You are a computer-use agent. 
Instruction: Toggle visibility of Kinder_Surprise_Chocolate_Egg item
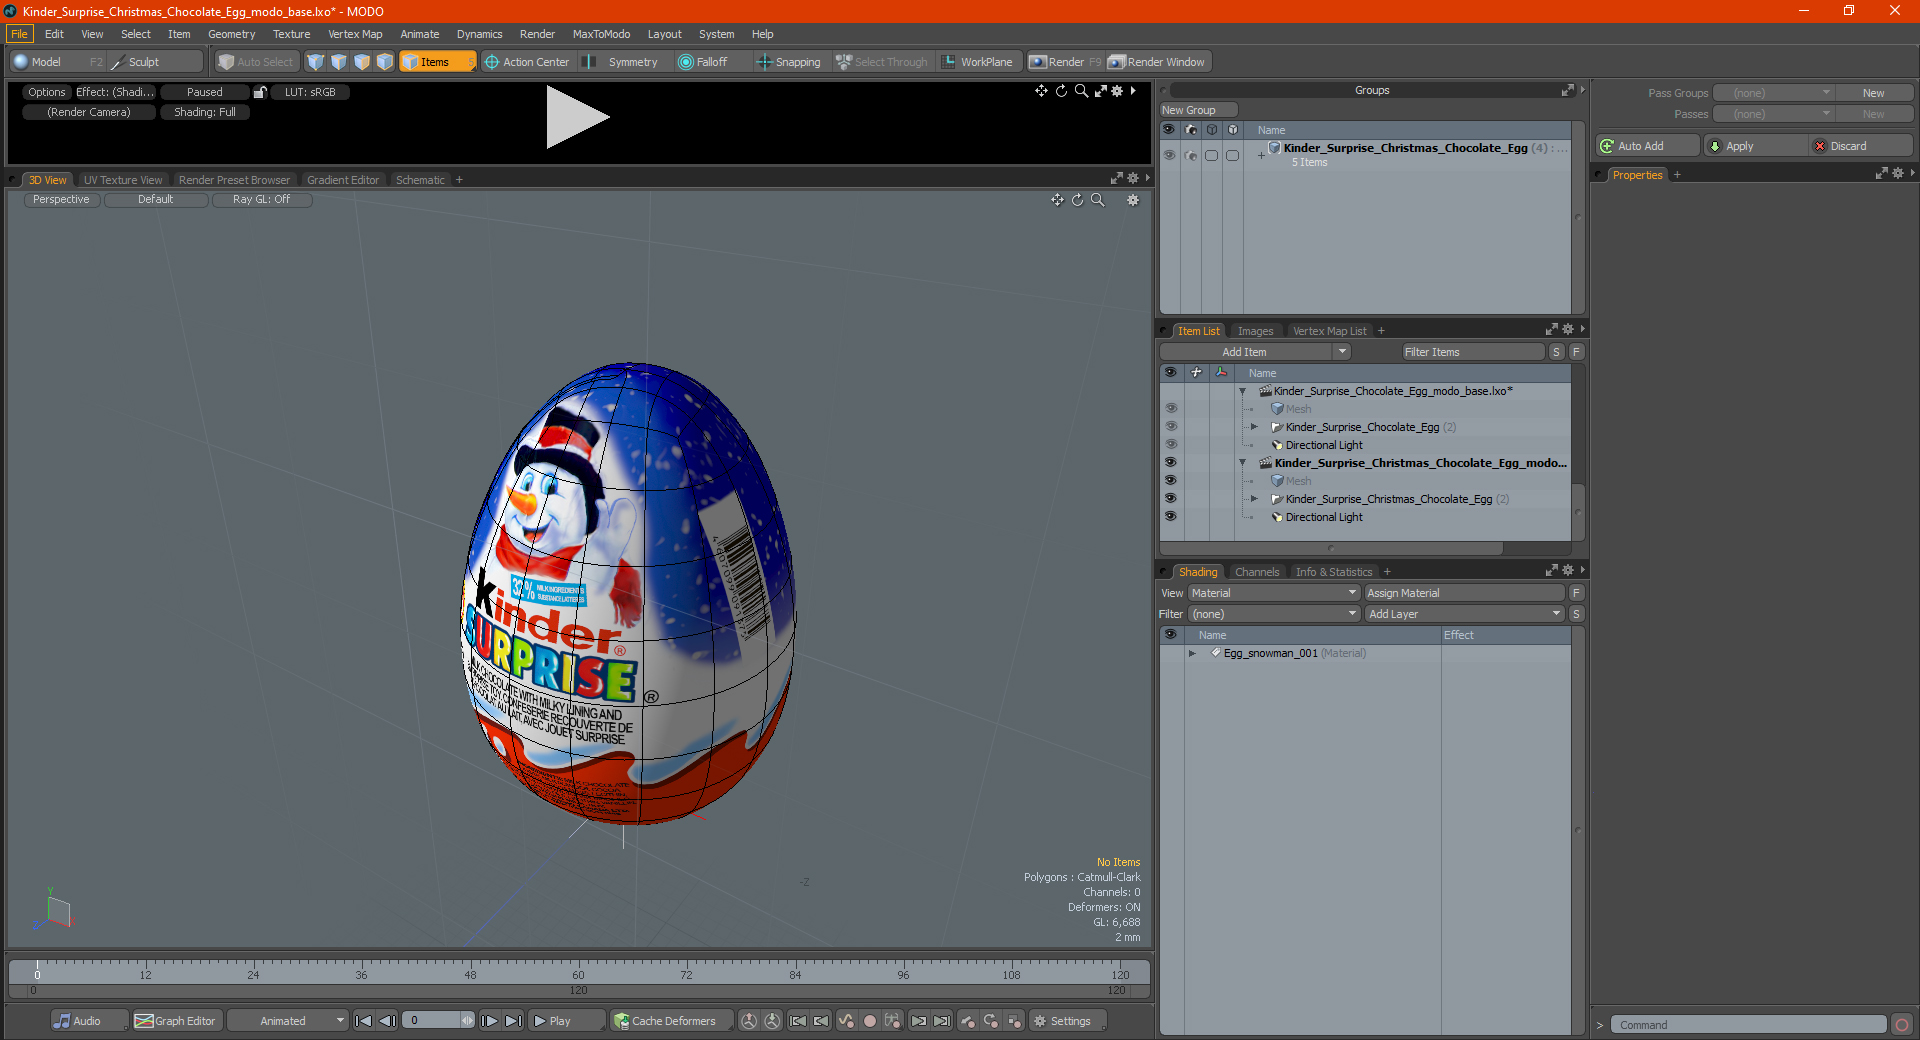tap(1170, 427)
